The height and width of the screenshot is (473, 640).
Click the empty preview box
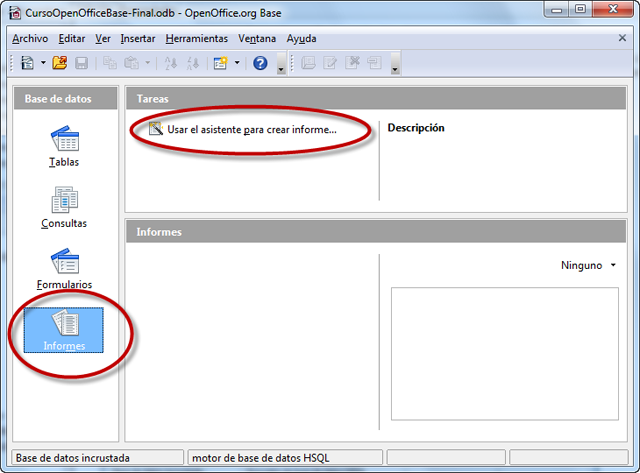[505, 354]
